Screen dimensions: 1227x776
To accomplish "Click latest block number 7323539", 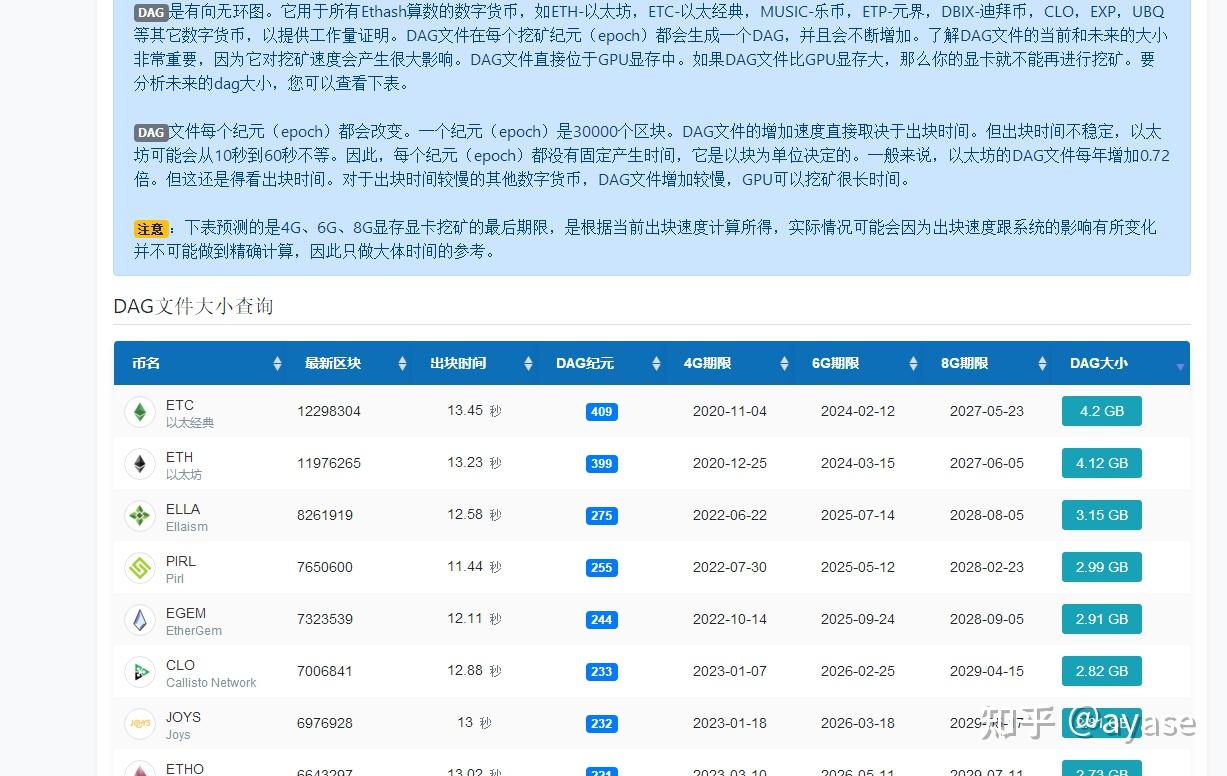I will (325, 619).
